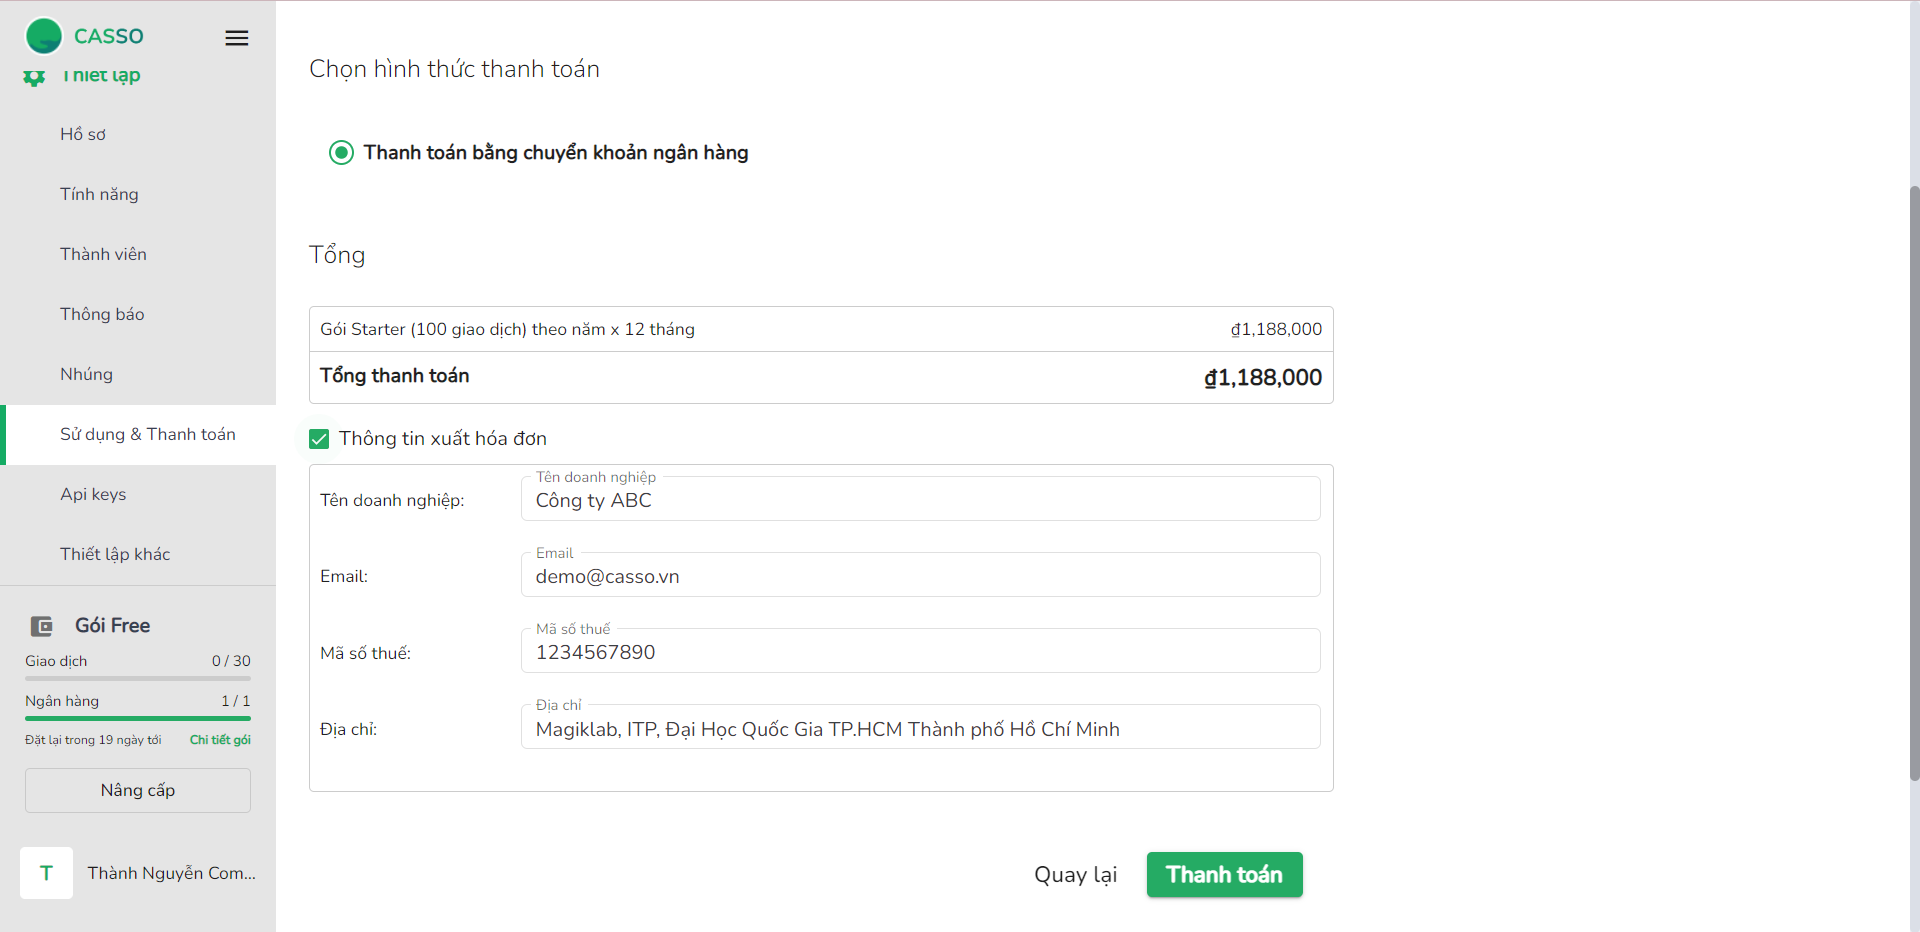The width and height of the screenshot is (1920, 932).
Task: Click the T avatar for Thành Nguyễn
Action: [46, 873]
